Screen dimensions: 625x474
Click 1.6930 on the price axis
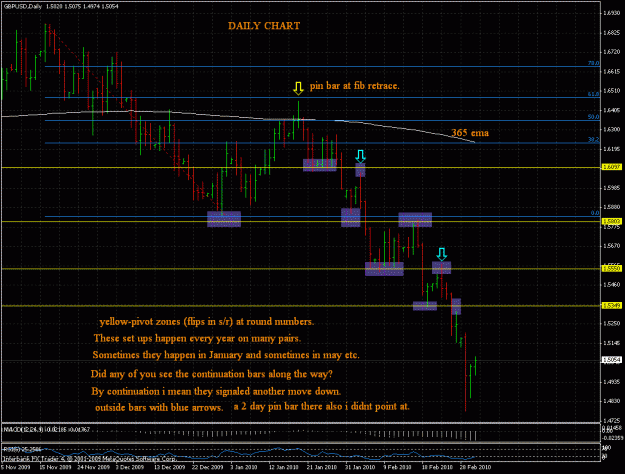(611, 13)
